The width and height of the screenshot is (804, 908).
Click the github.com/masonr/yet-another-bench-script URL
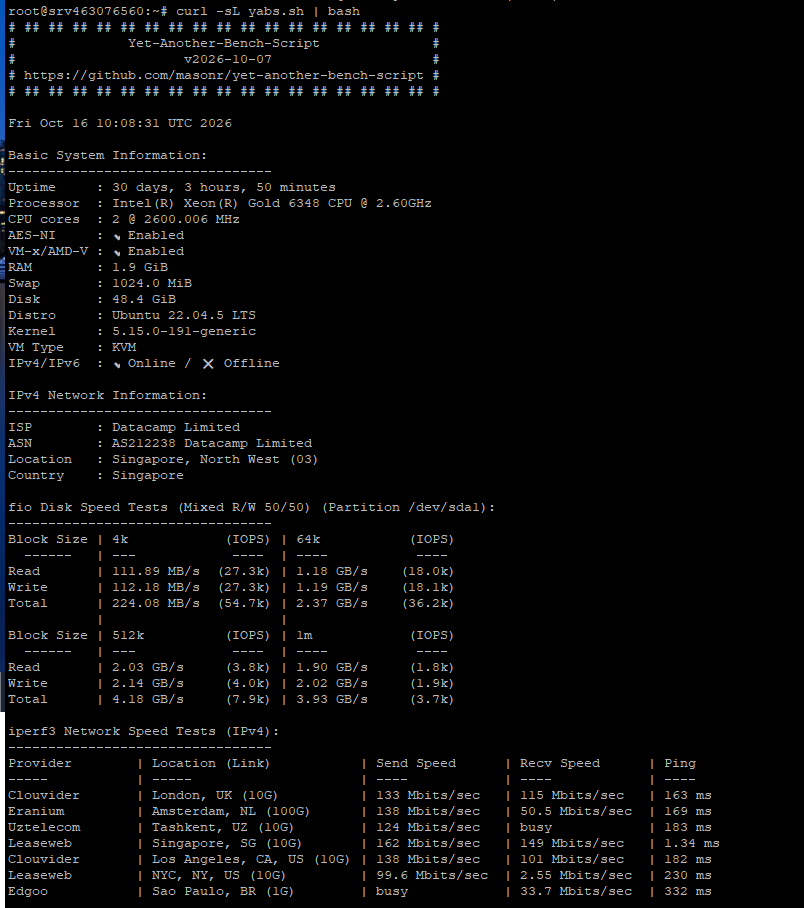(x=224, y=75)
